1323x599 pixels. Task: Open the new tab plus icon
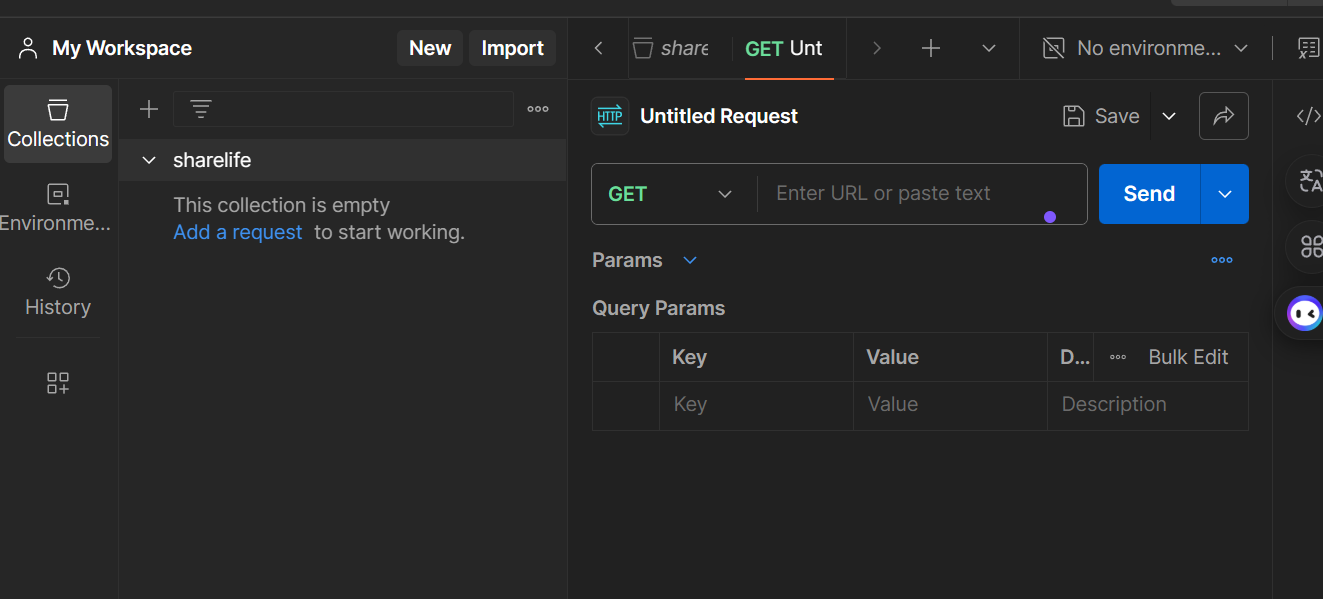[931, 48]
